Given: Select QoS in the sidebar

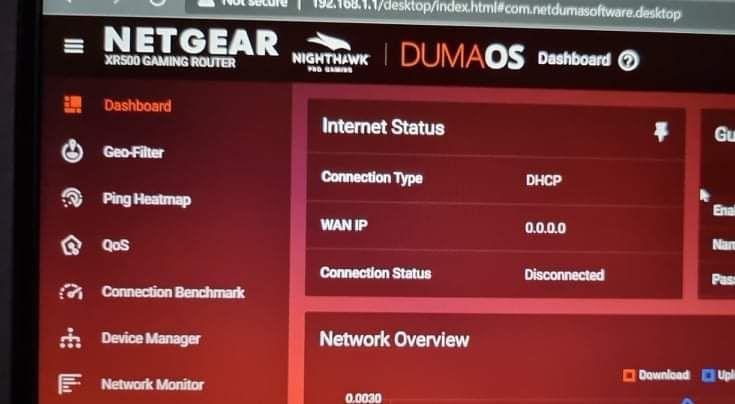Looking at the screenshot, I should coord(115,245).
